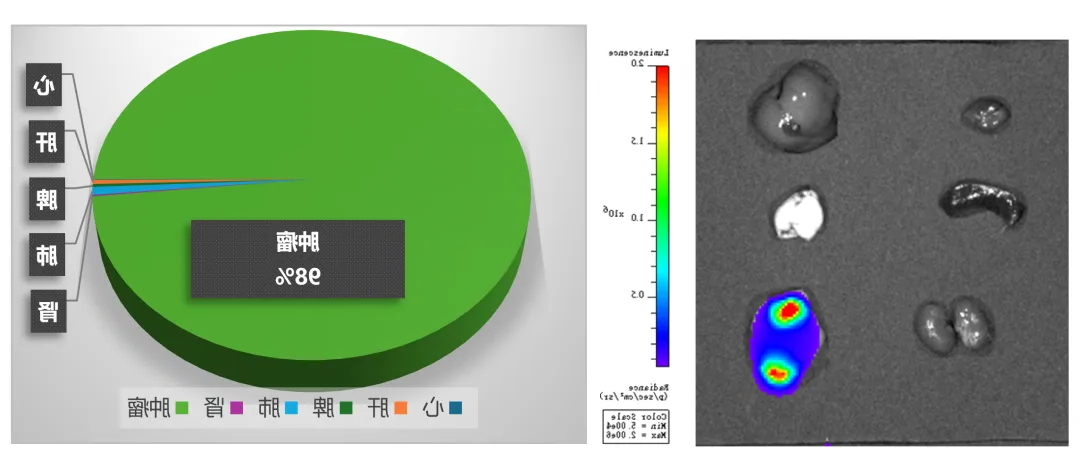Screen dimensions: 1080x469
Task: Click the tumor with the luminescence signal
Action: (784, 340)
